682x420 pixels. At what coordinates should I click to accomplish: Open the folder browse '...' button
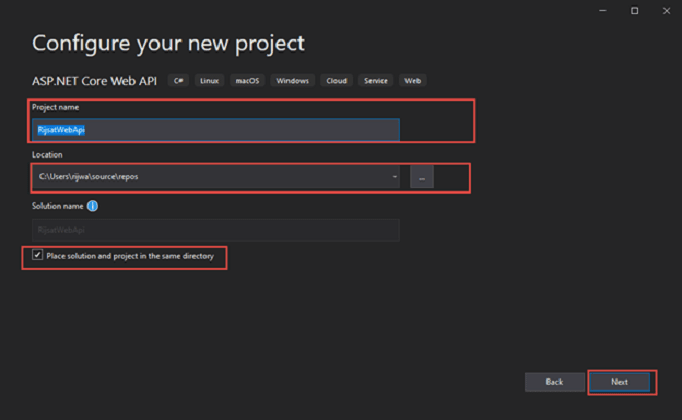tap(421, 177)
